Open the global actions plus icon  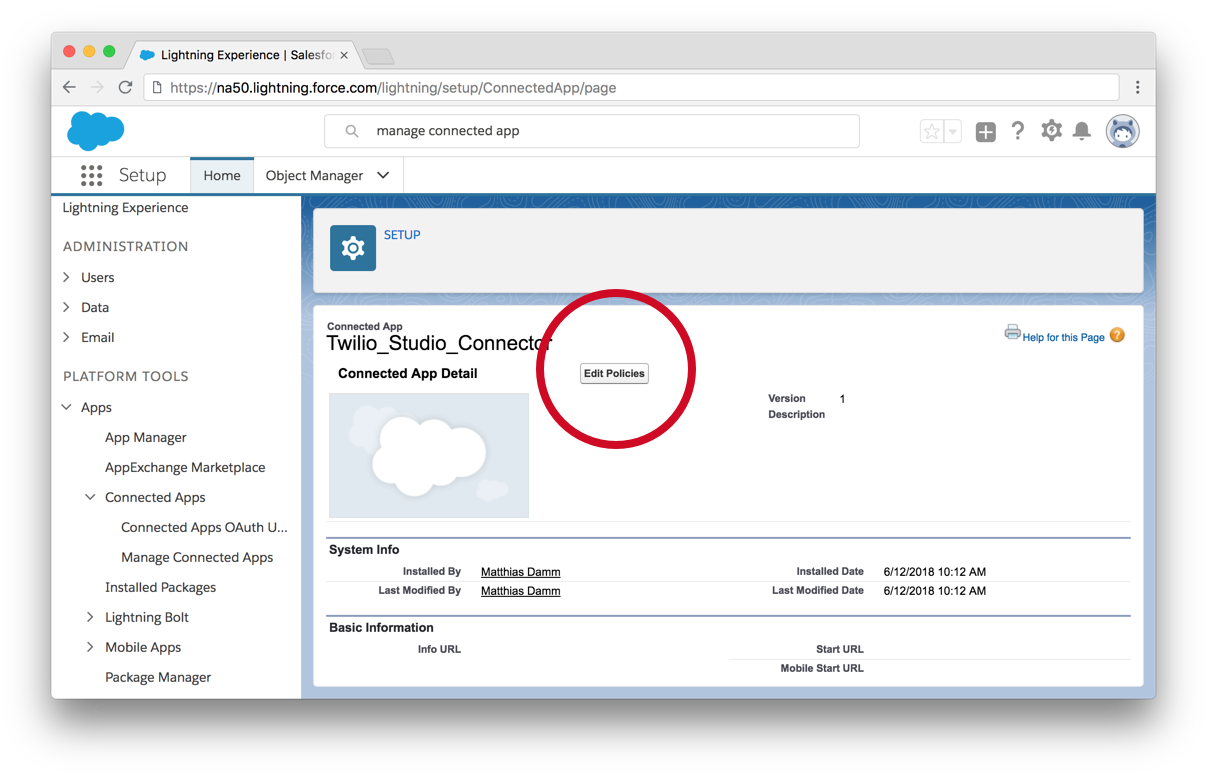[986, 131]
